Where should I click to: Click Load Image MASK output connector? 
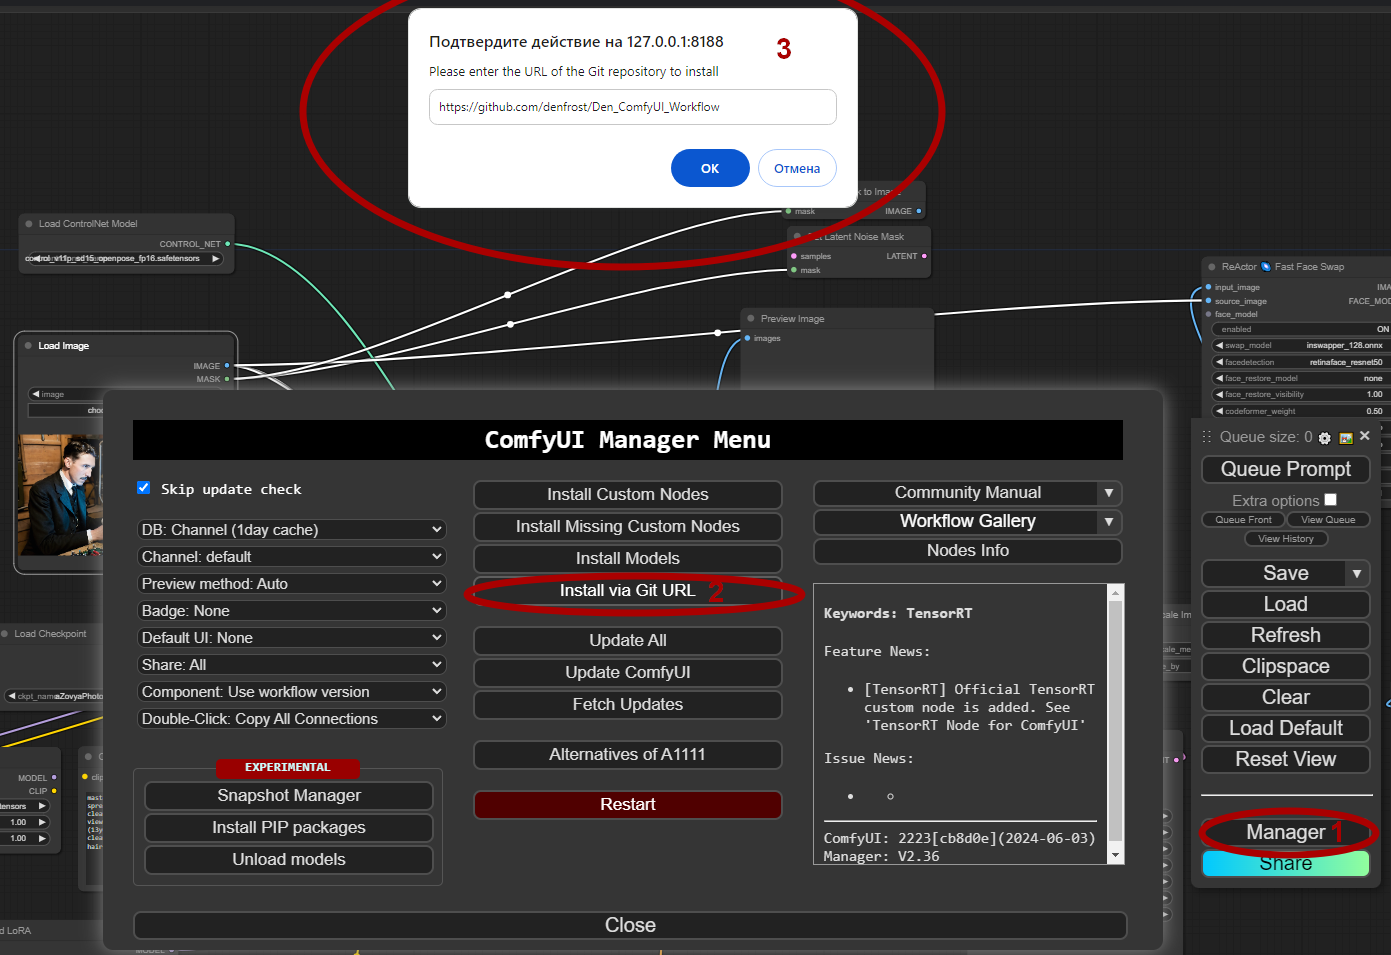(227, 379)
